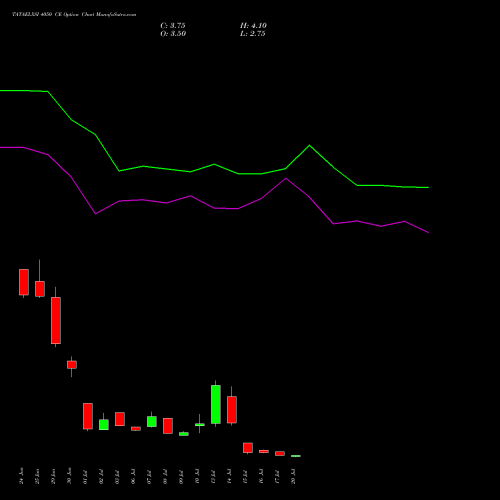Click the purple indicator line
Image resolution: width=500 pixels, height=500 pixels.
pos(214,208)
